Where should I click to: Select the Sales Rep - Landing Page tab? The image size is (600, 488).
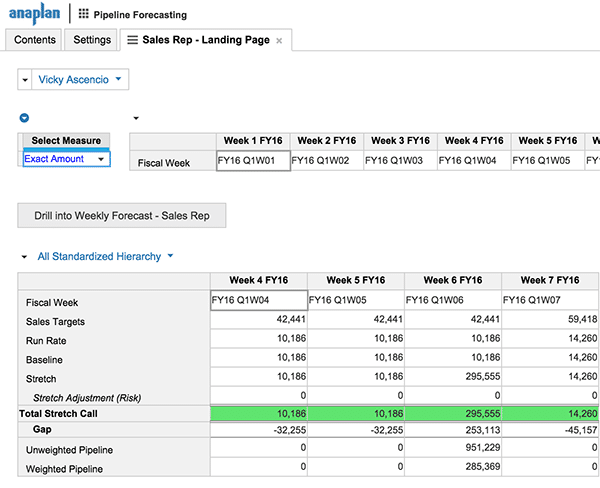click(x=206, y=40)
